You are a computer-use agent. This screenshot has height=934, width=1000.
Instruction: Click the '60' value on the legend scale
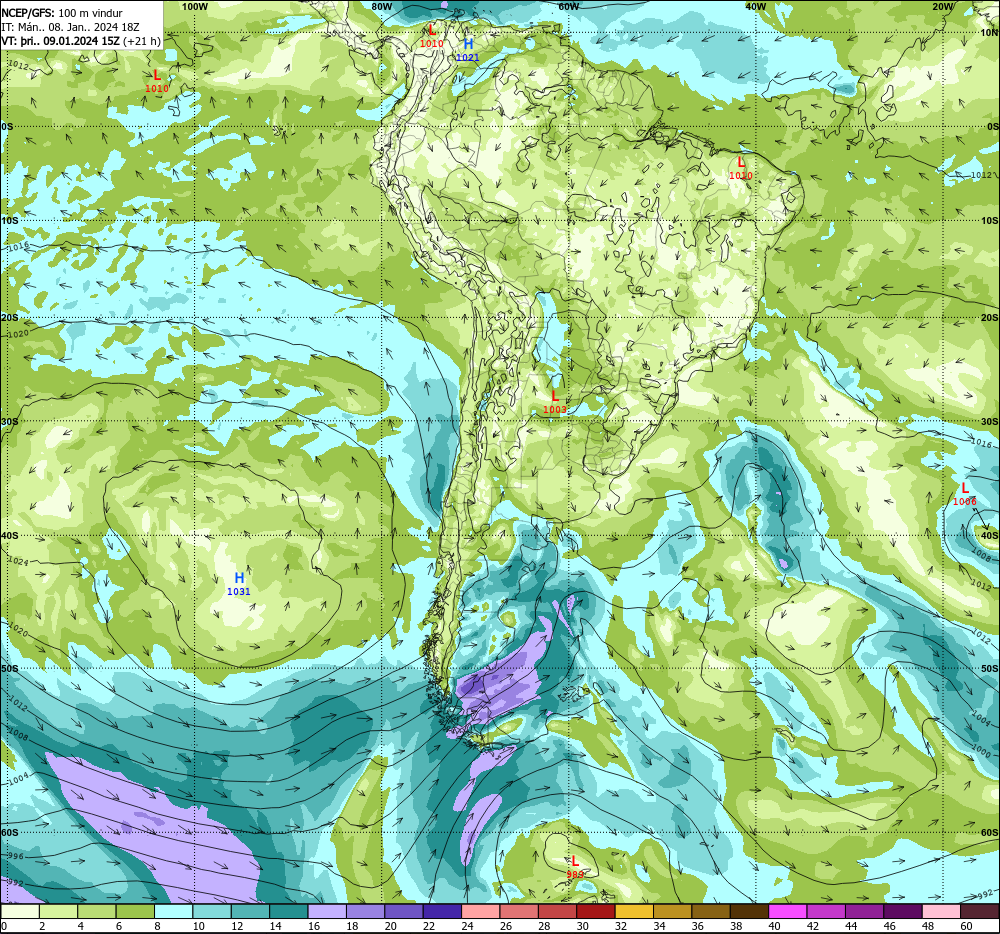coord(966,926)
